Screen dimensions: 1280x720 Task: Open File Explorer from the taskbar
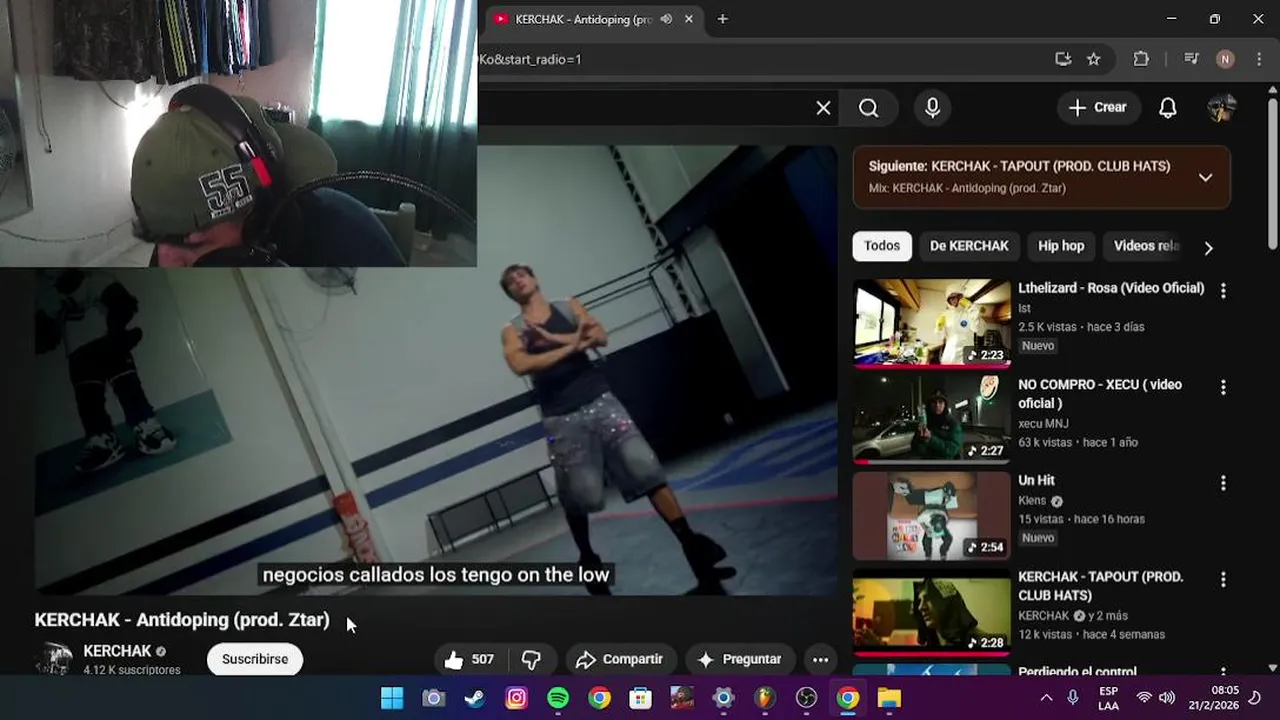pyautogui.click(x=889, y=698)
